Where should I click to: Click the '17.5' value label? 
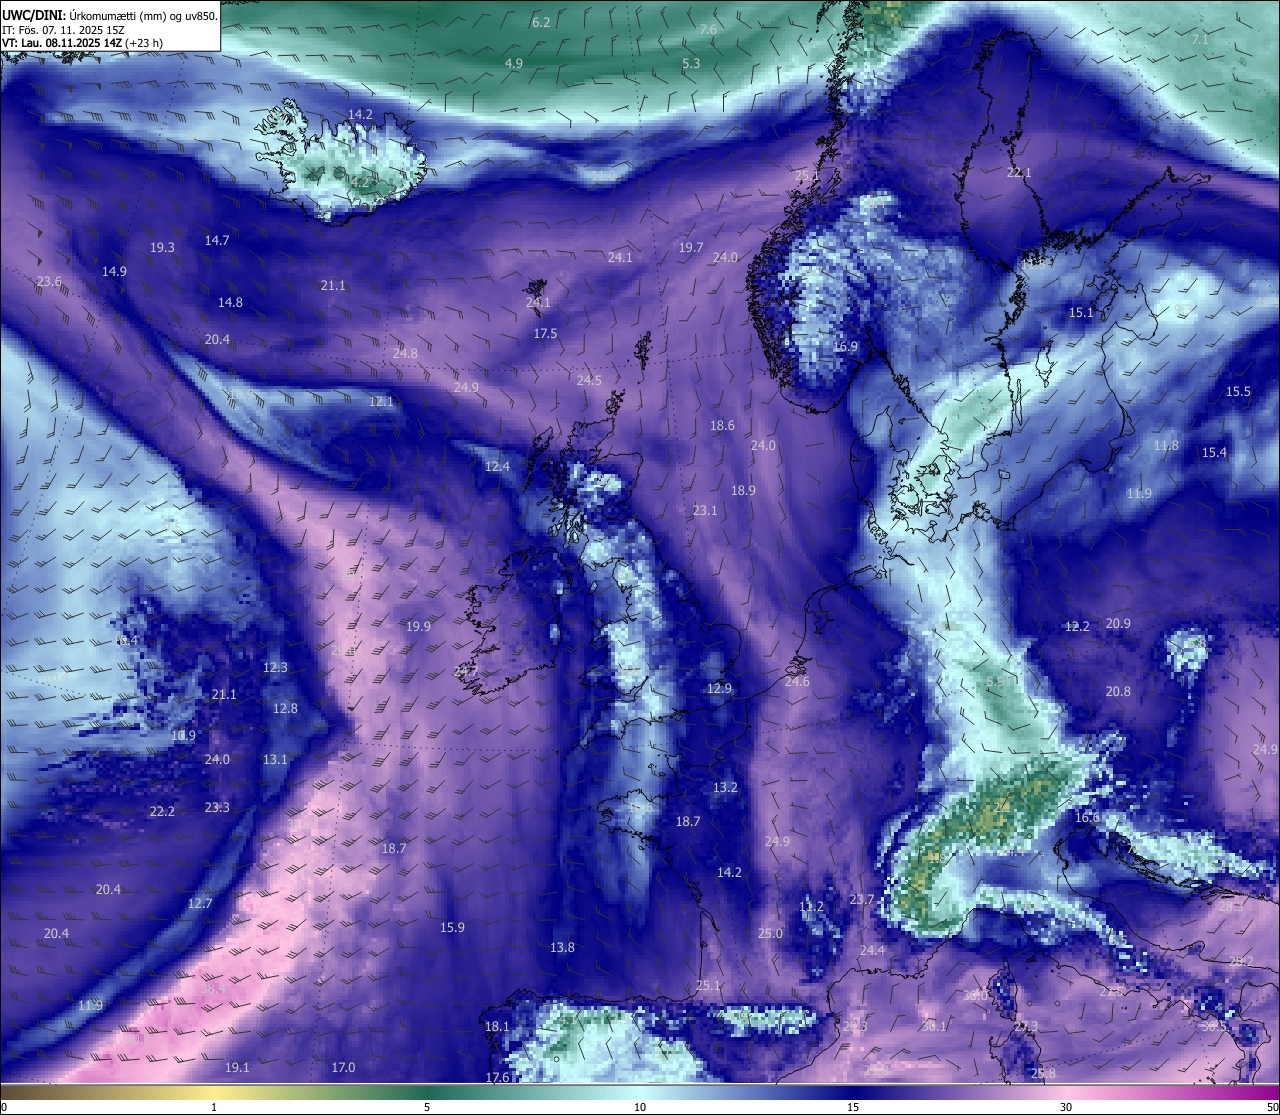click(545, 333)
